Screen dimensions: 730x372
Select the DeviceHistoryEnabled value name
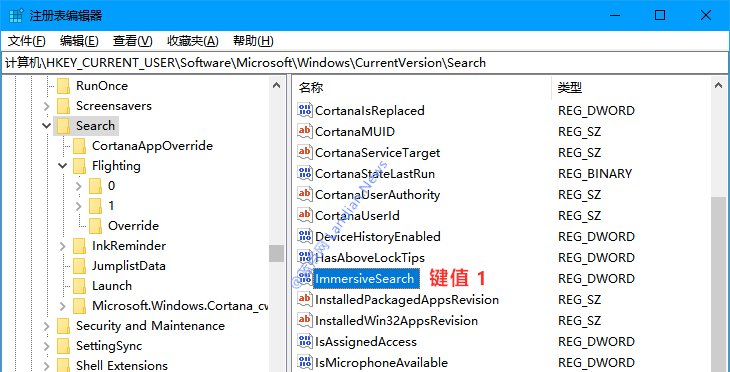(378, 237)
